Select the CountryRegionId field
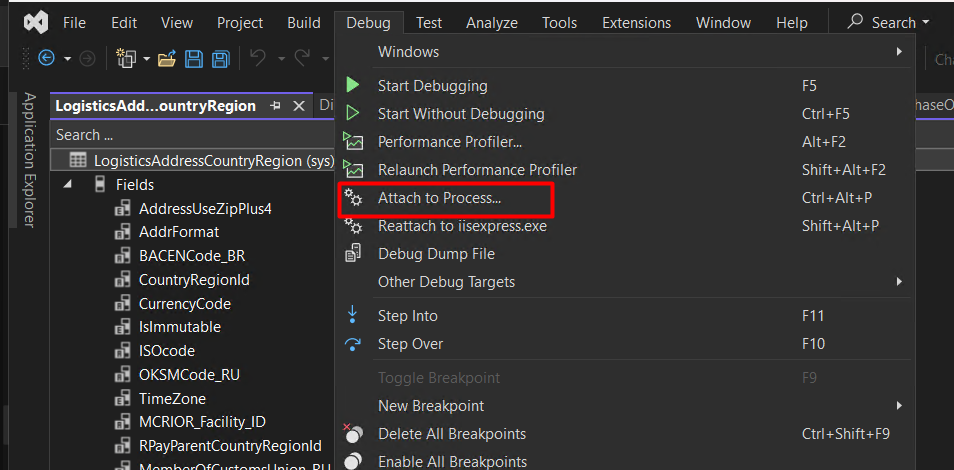Image resolution: width=954 pixels, height=470 pixels. [x=194, y=280]
